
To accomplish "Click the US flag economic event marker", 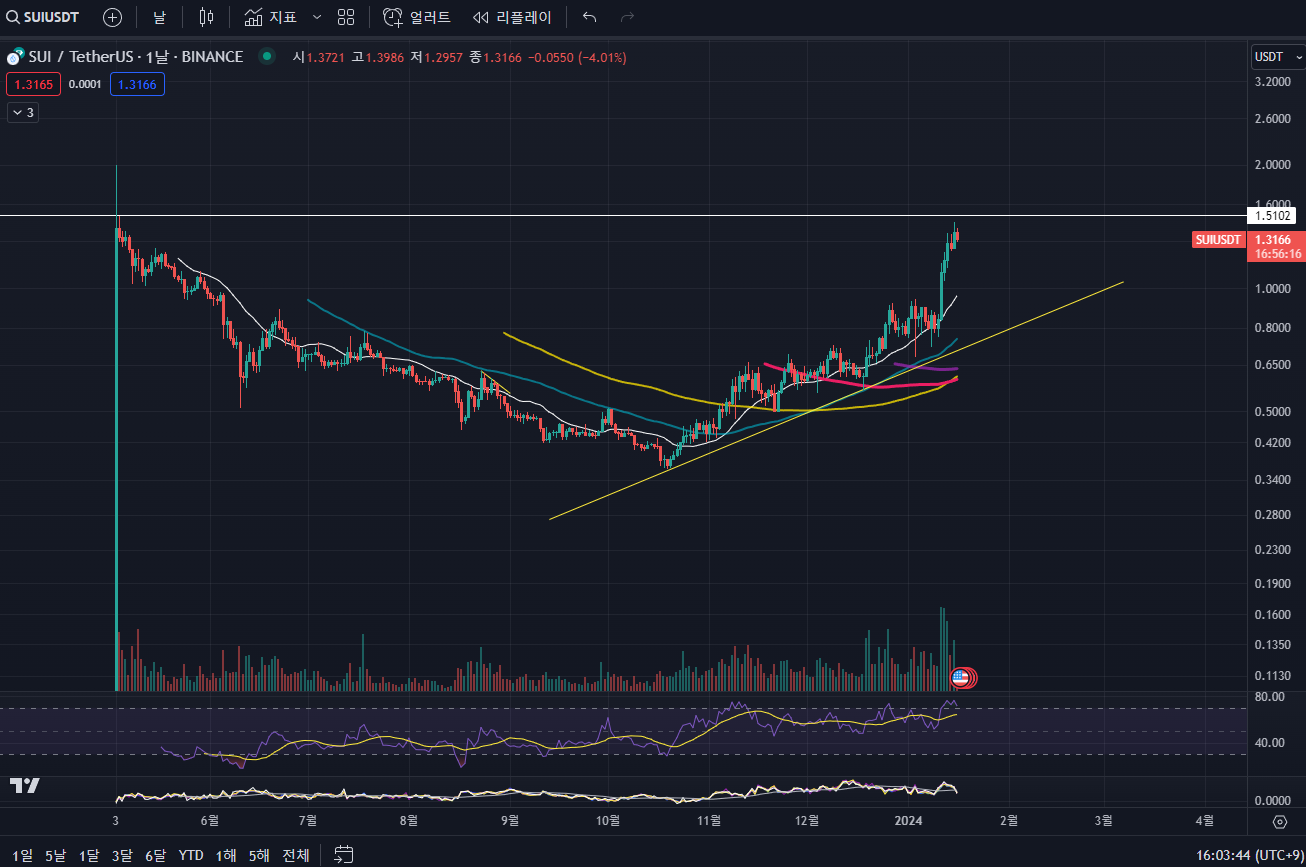I will (960, 678).
